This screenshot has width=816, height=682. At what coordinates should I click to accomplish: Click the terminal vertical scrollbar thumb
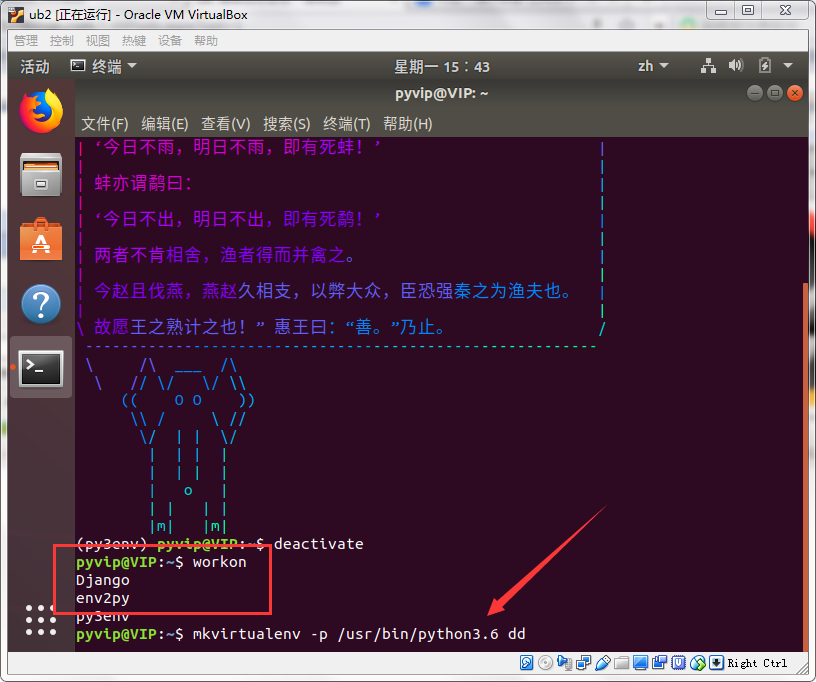[805, 467]
